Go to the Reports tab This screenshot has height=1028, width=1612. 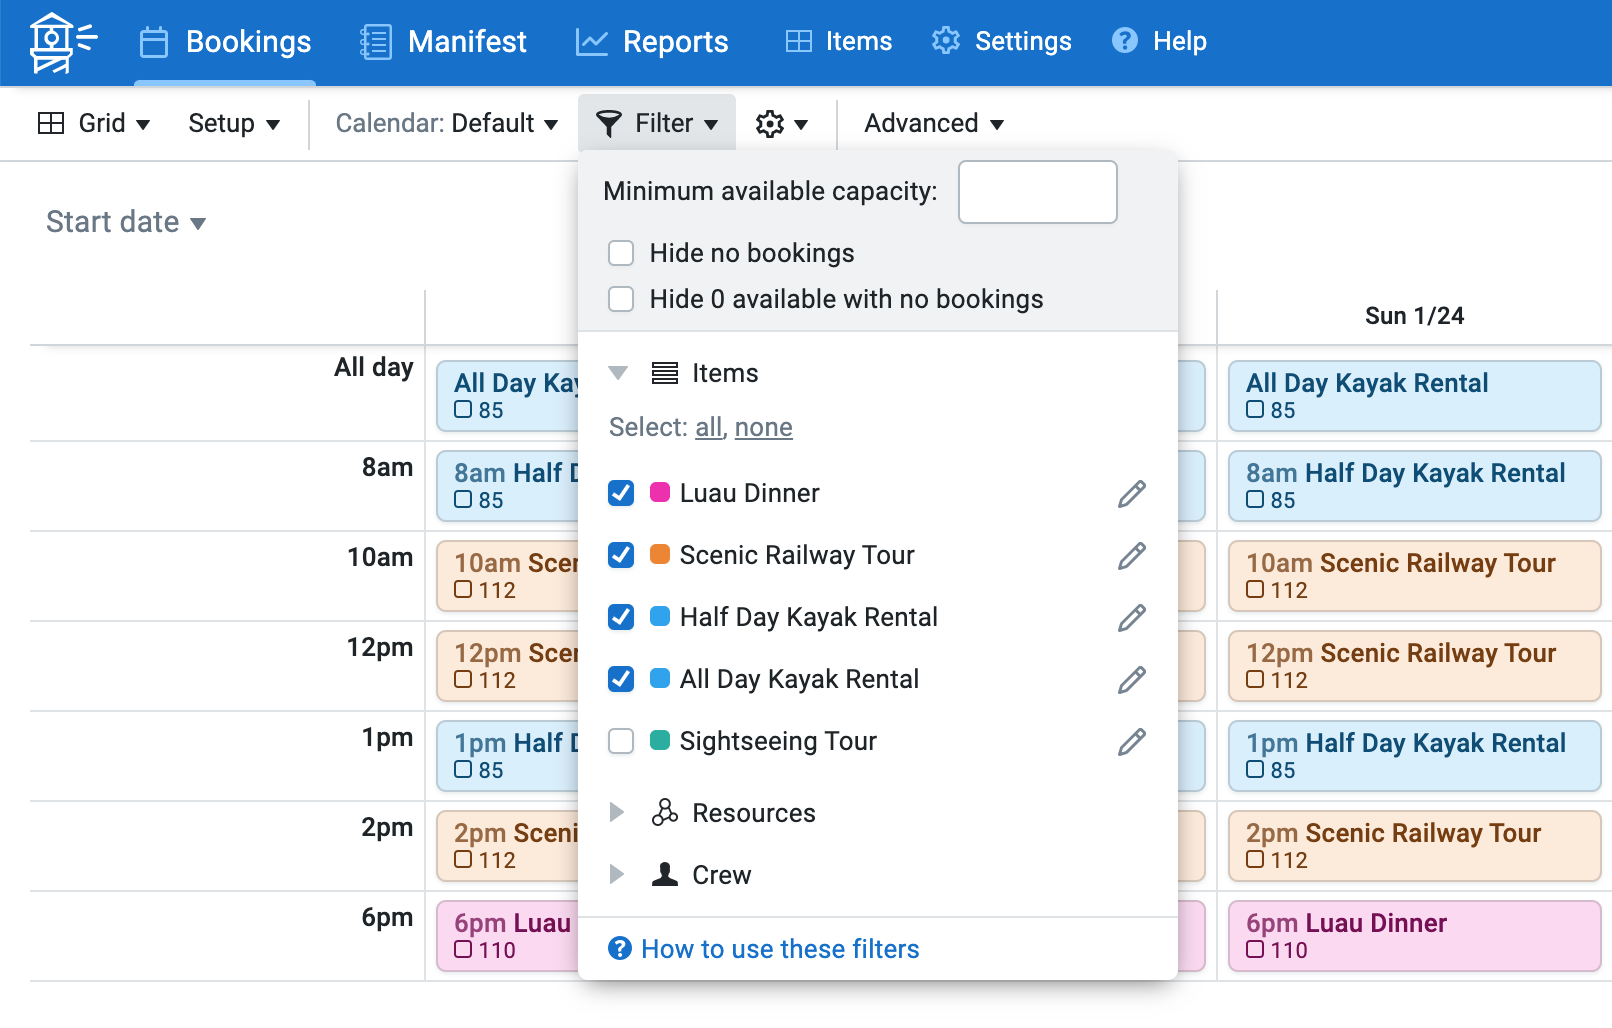coord(652,42)
